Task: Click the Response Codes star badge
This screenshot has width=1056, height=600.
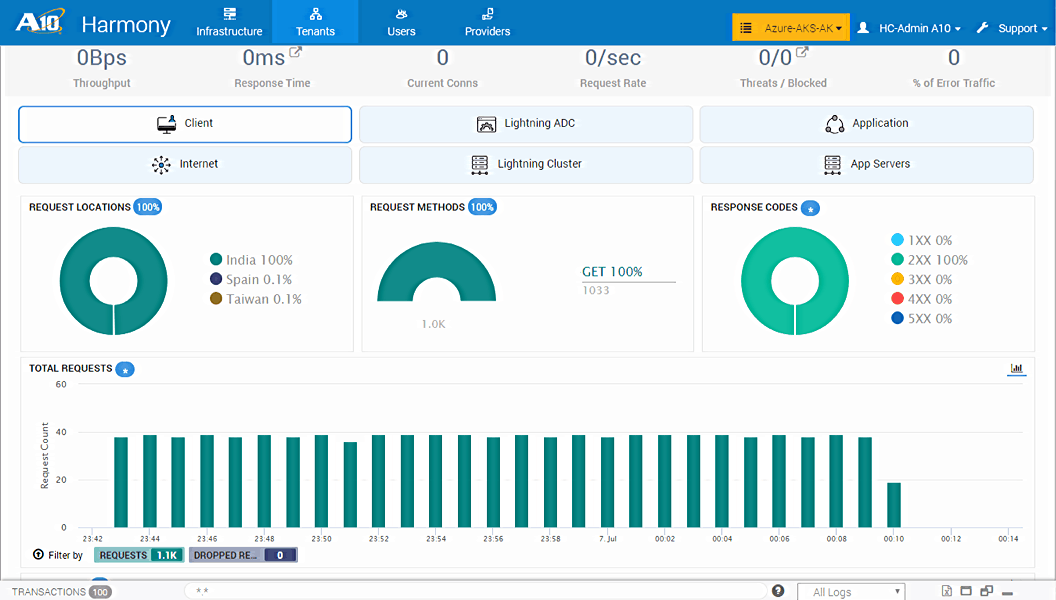Action: point(810,209)
